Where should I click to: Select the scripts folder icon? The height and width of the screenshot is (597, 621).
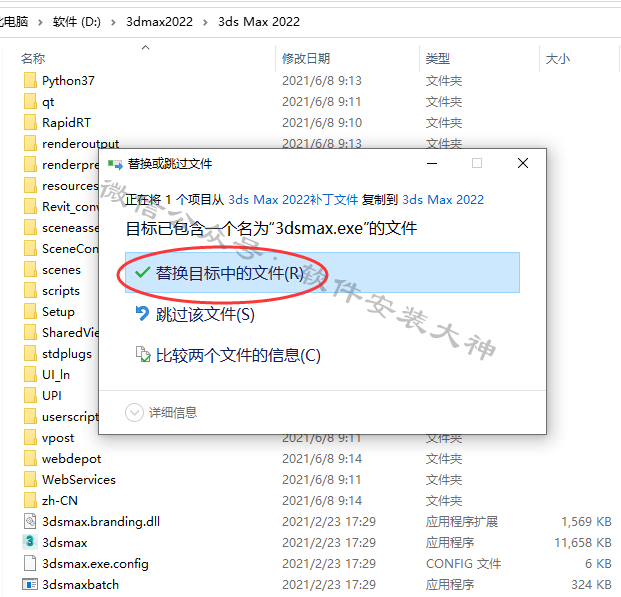click(x=30, y=290)
